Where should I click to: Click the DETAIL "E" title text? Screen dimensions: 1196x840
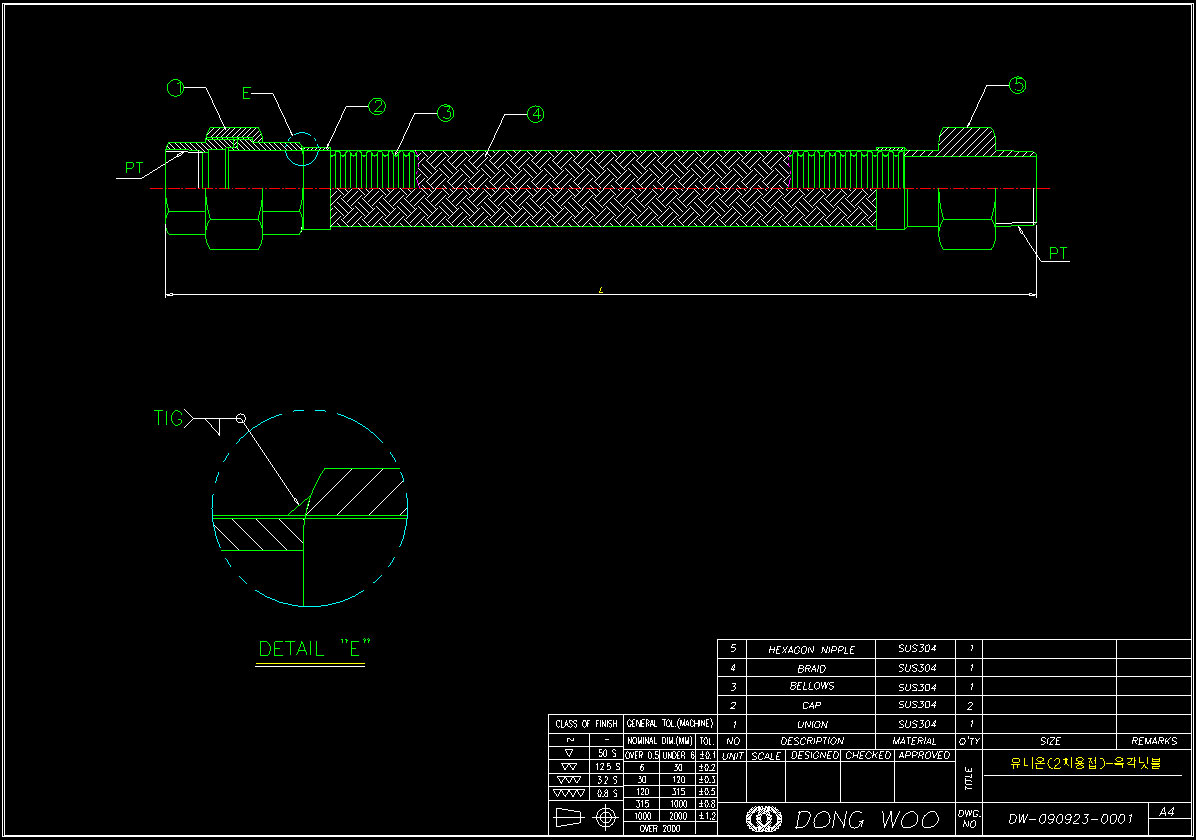(x=314, y=649)
